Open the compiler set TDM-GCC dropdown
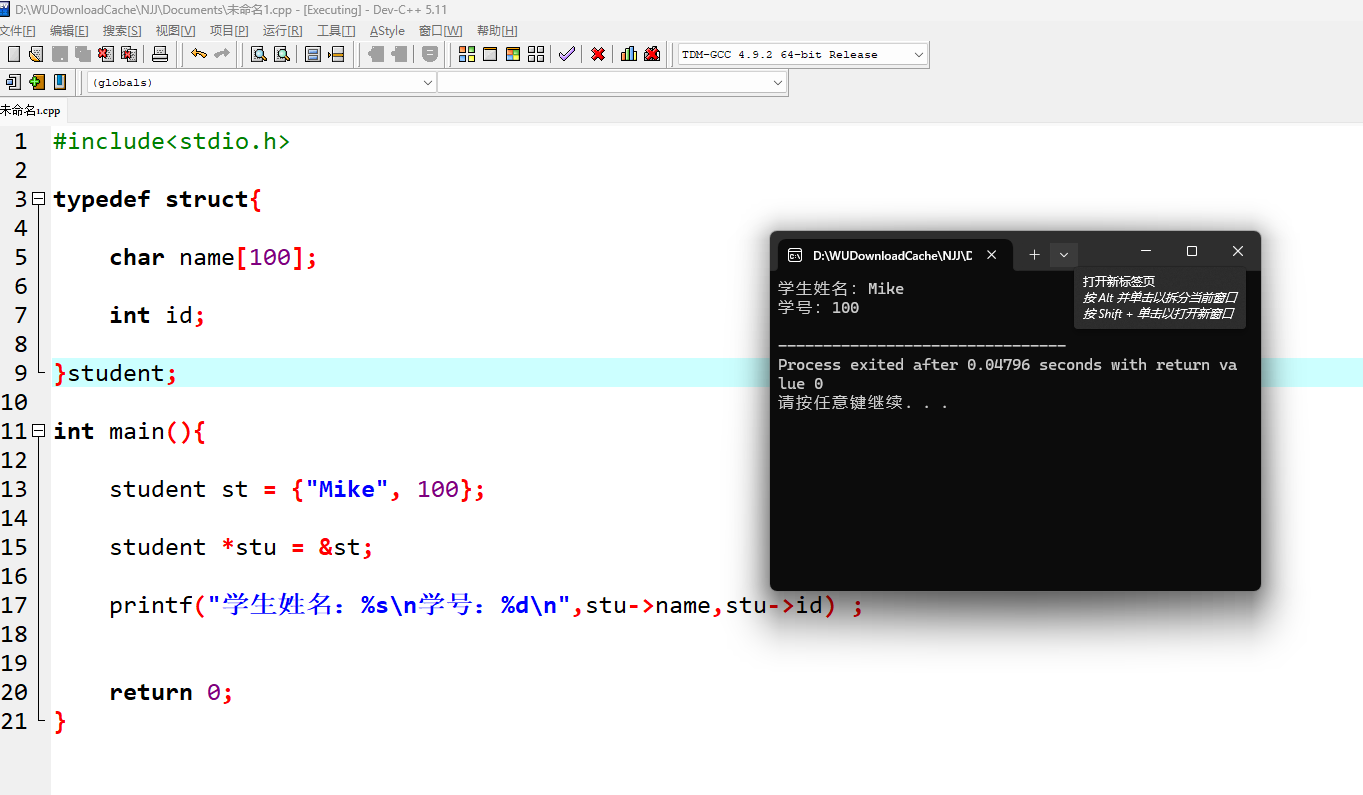The width and height of the screenshot is (1363, 795). 803,55
